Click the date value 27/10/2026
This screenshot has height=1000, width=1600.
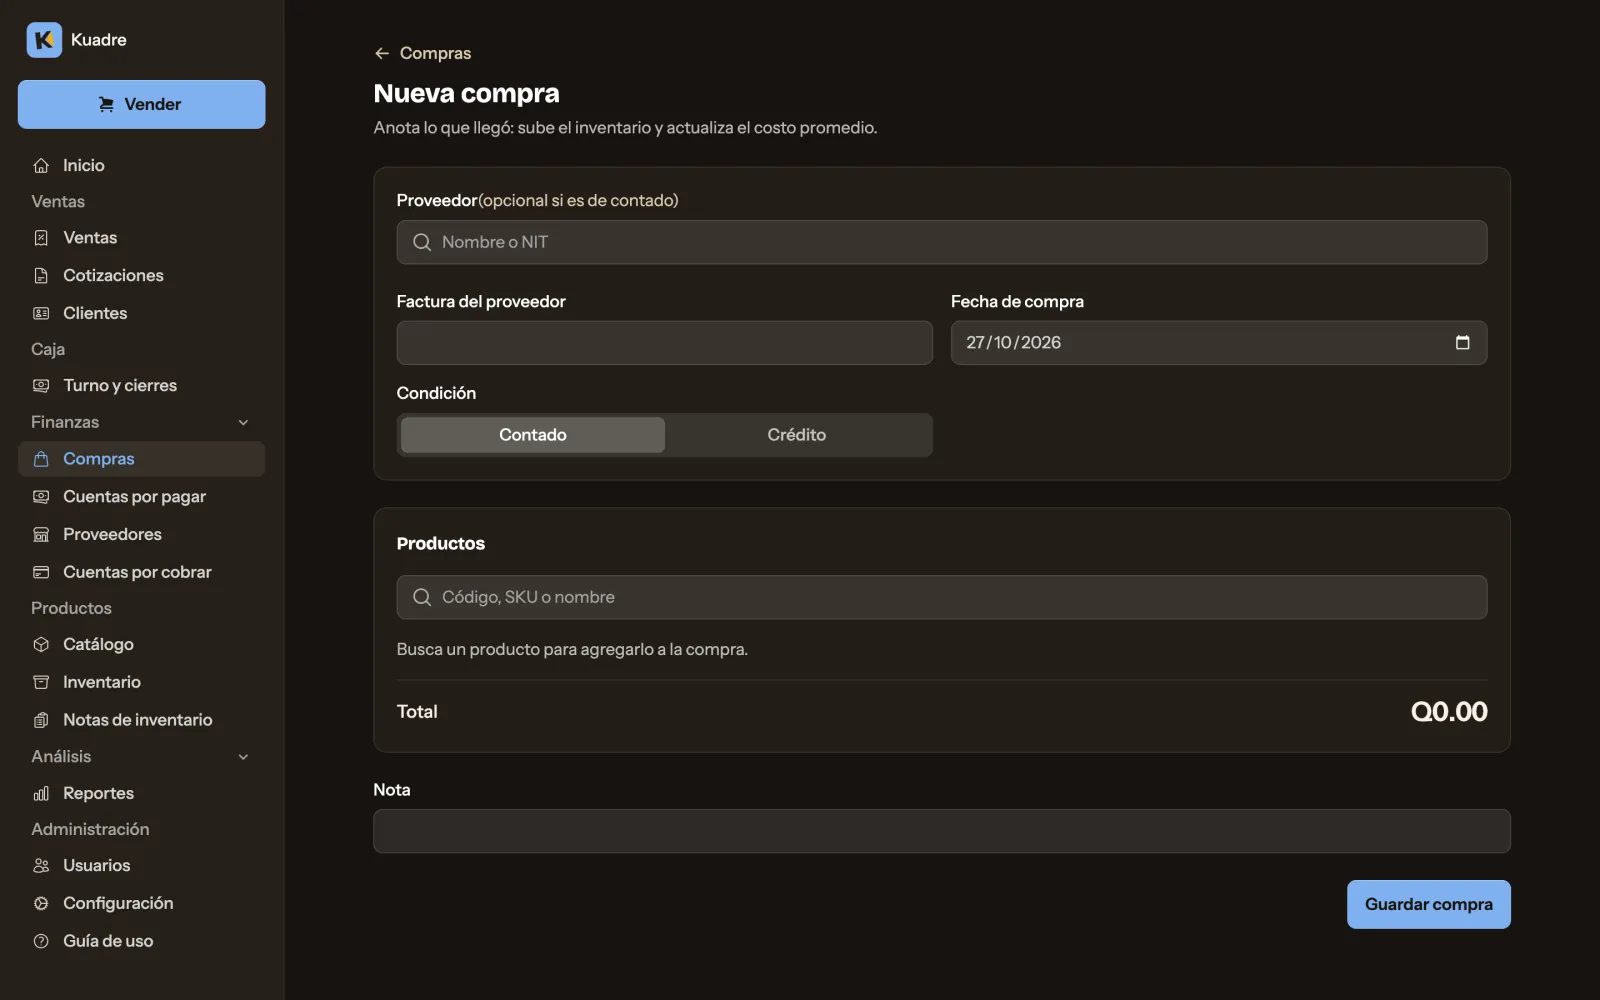tap(1013, 343)
